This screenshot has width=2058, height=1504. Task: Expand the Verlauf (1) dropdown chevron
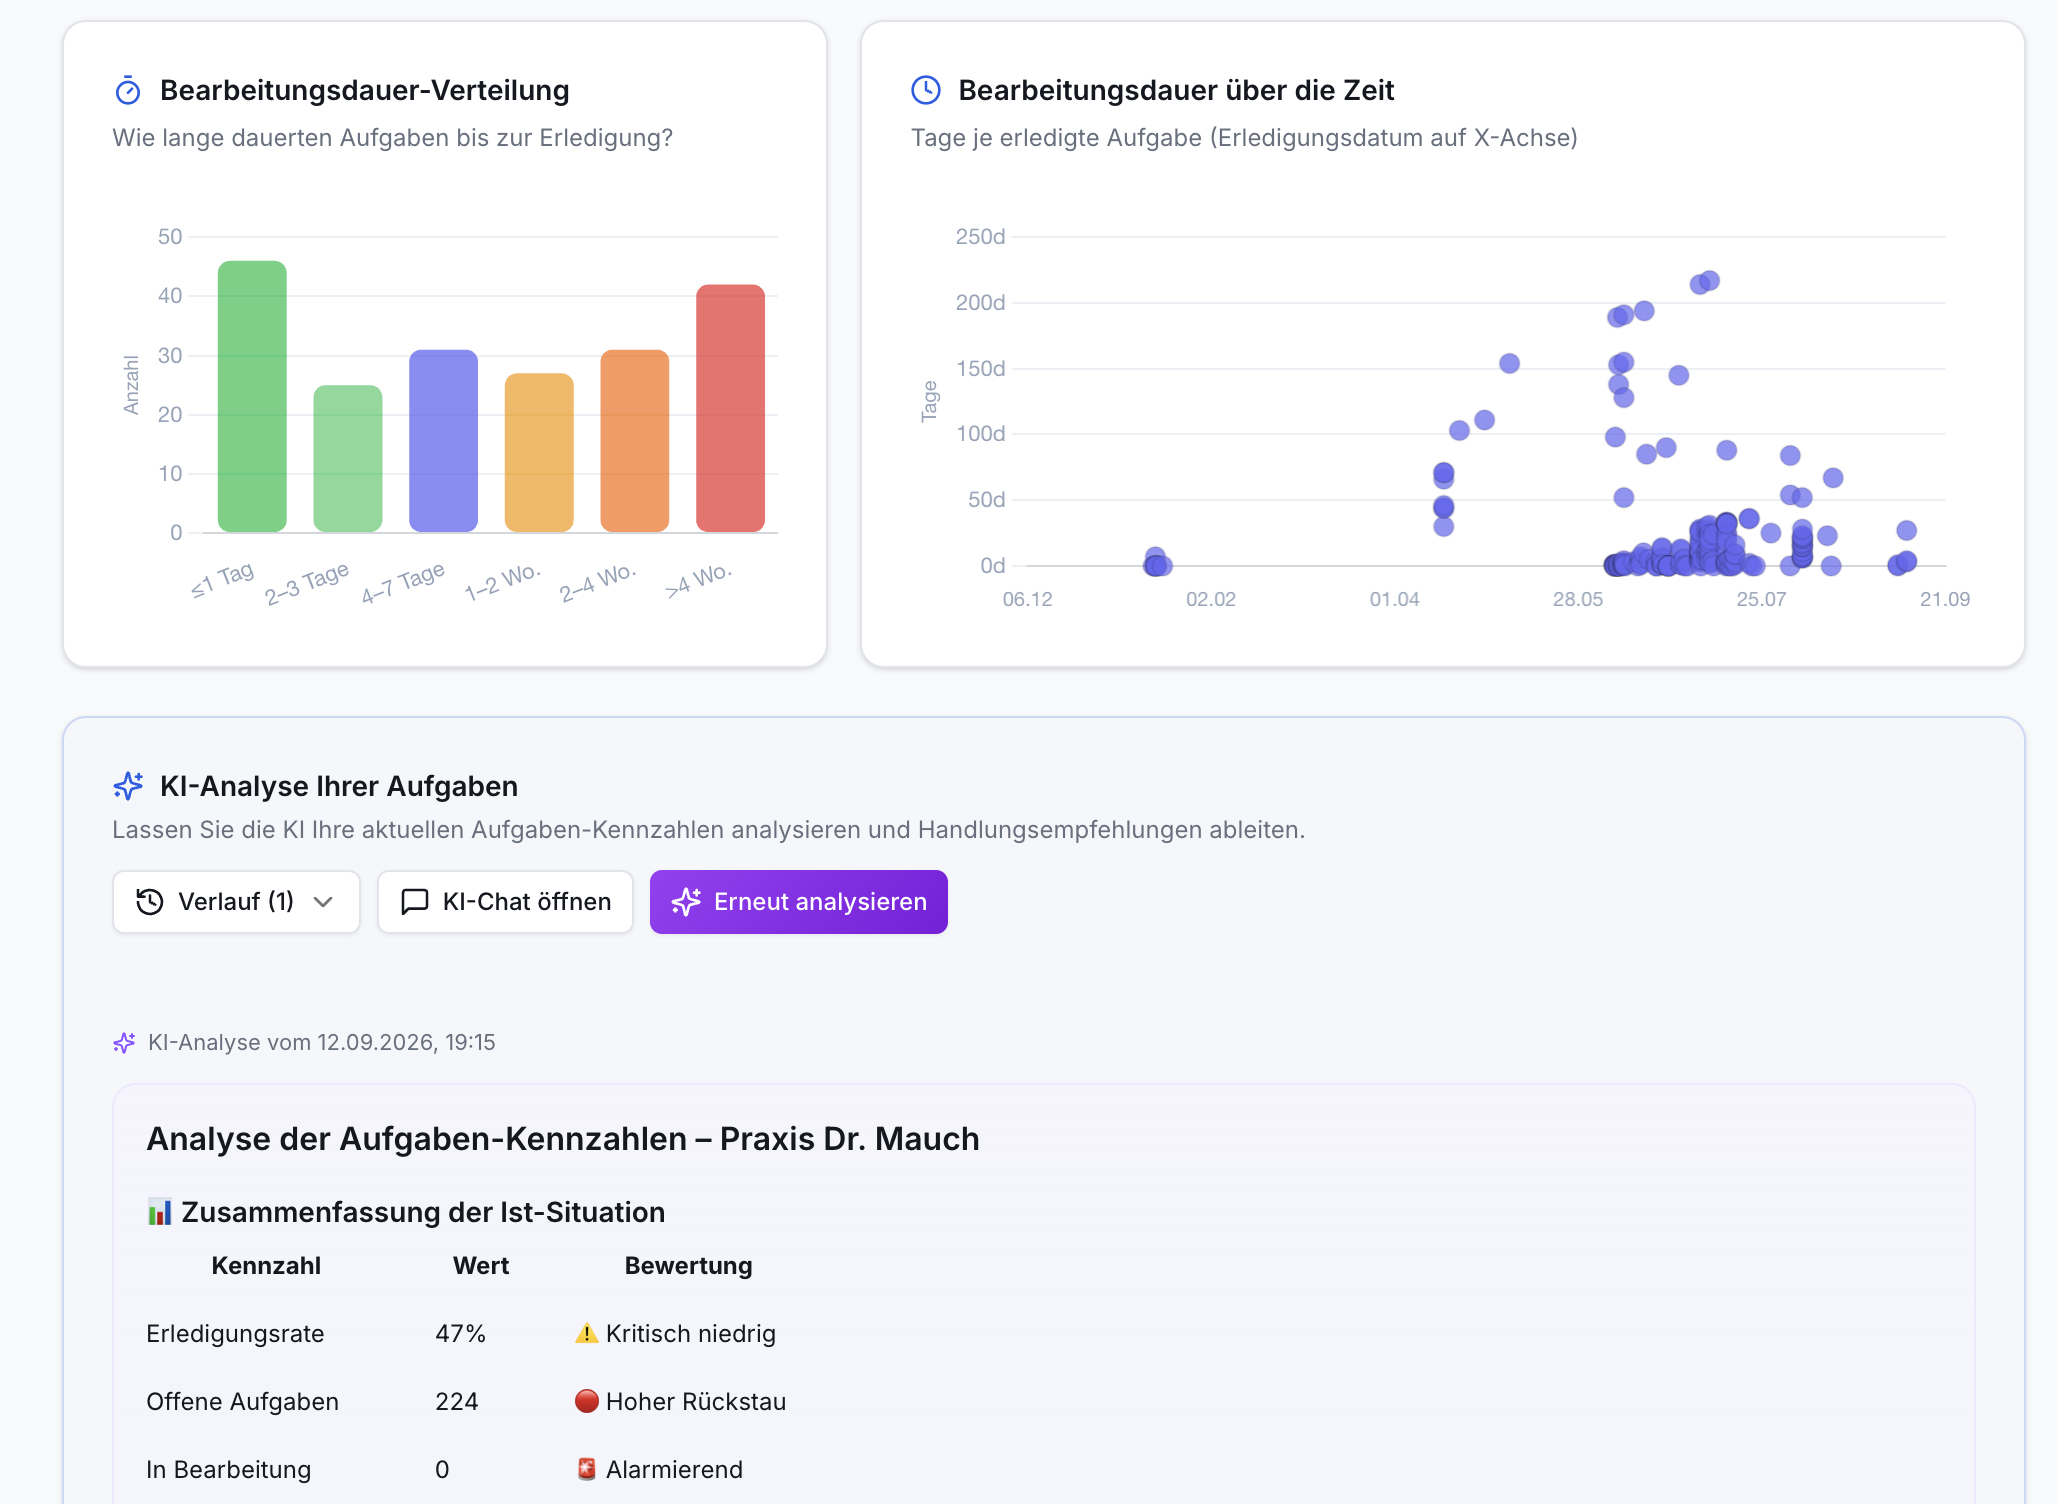[x=323, y=902]
